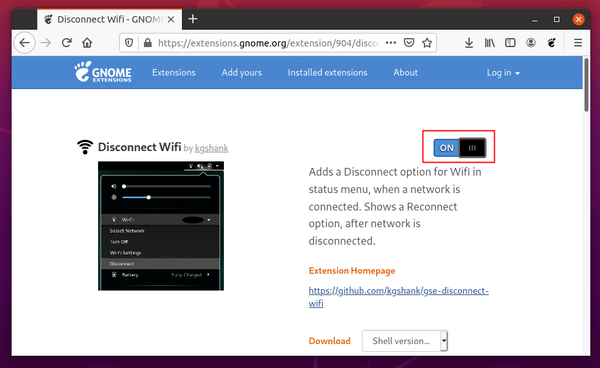Click the Disconnect Wifi wifi icon
The height and width of the screenshot is (368, 600).
coord(85,147)
